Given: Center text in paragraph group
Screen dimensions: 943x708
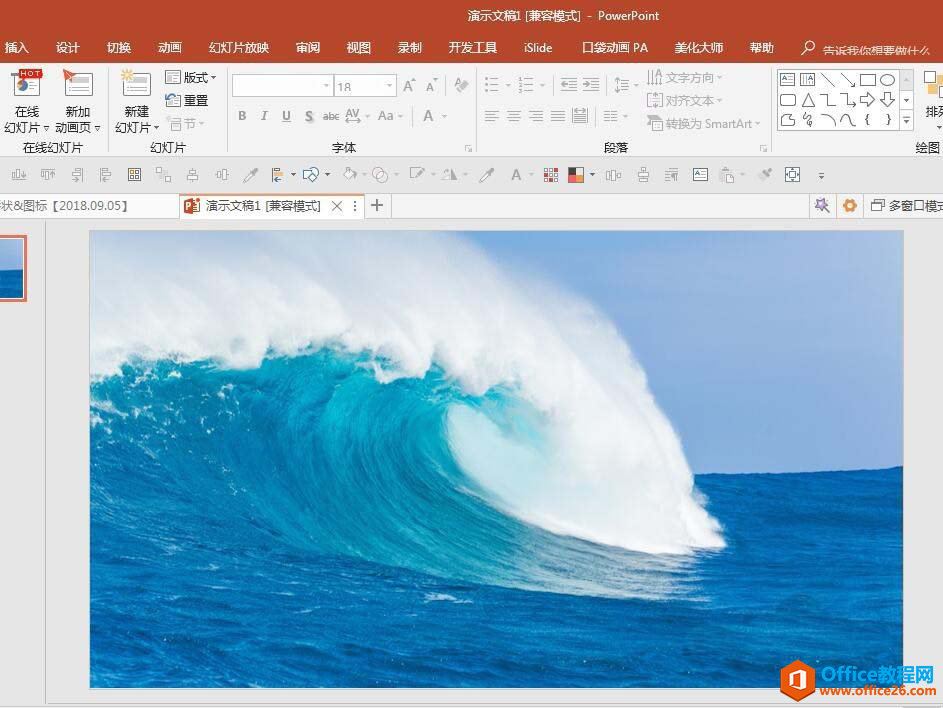Looking at the screenshot, I should coord(514,115).
